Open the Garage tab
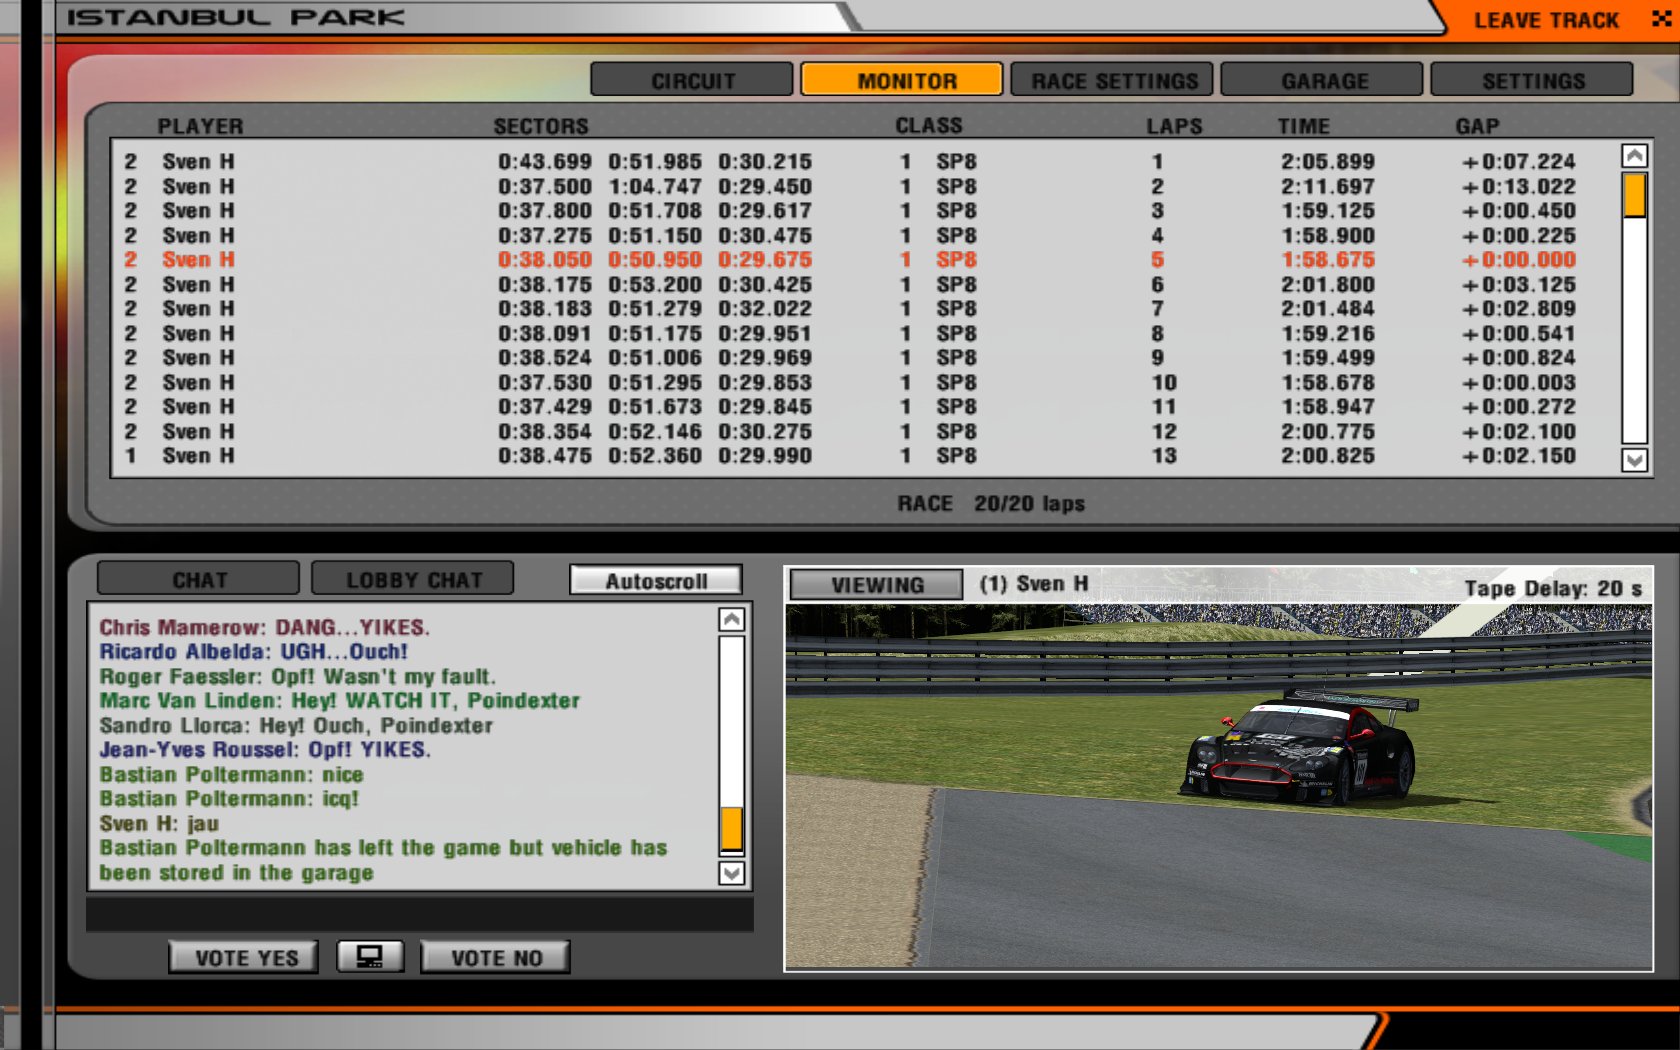1680x1050 pixels. [x=1322, y=81]
